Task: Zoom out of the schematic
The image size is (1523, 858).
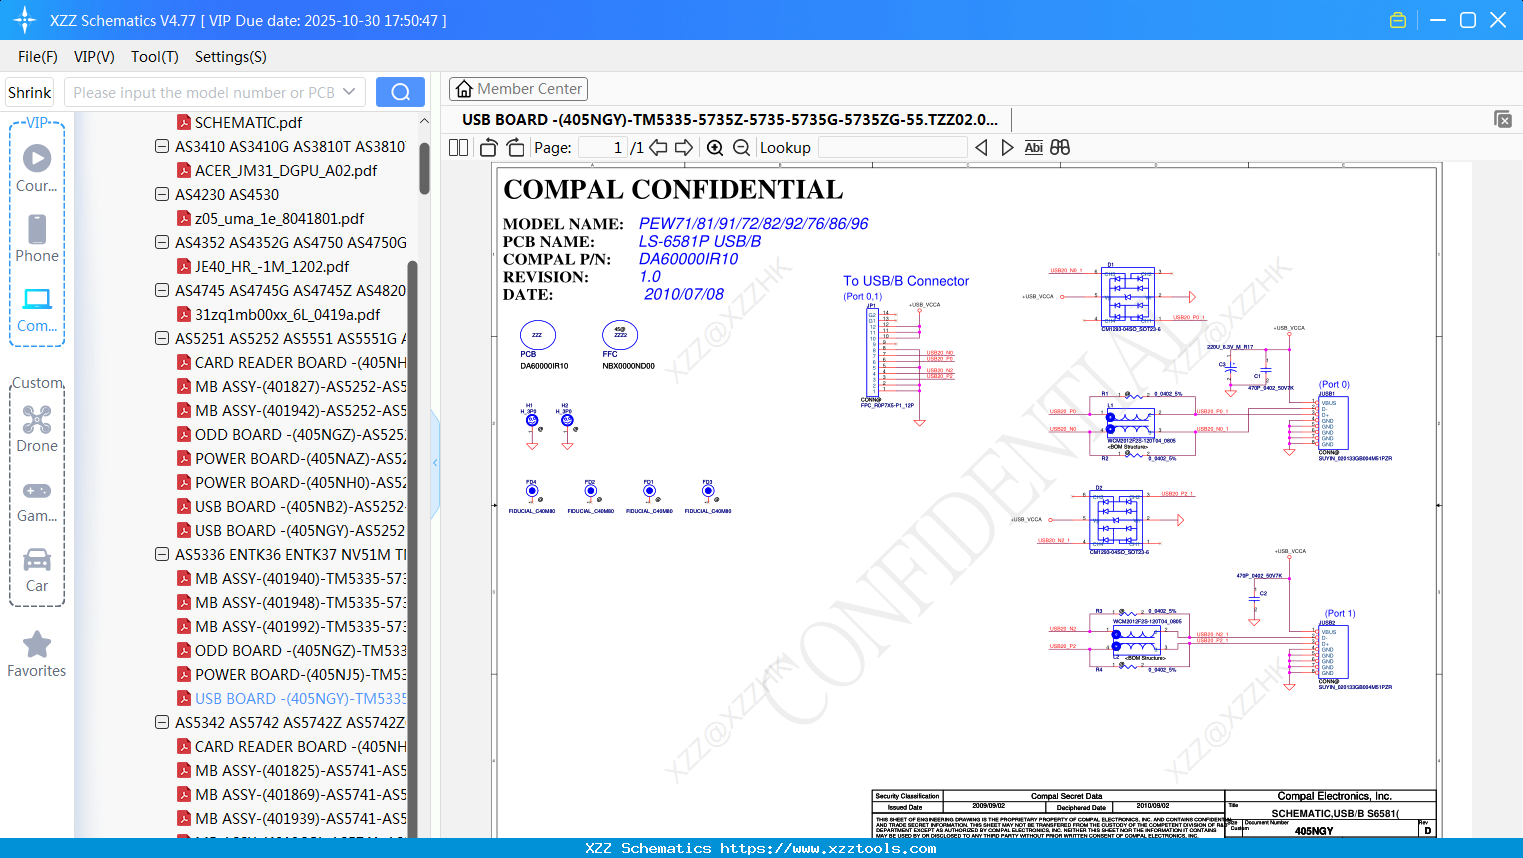Action: (741, 148)
